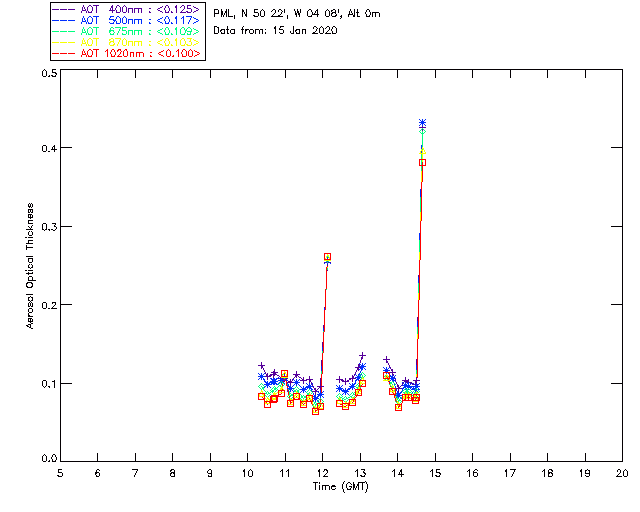The width and height of the screenshot is (640, 512).
Task: Click the 0.1 y-axis label
Action: pos(49,383)
